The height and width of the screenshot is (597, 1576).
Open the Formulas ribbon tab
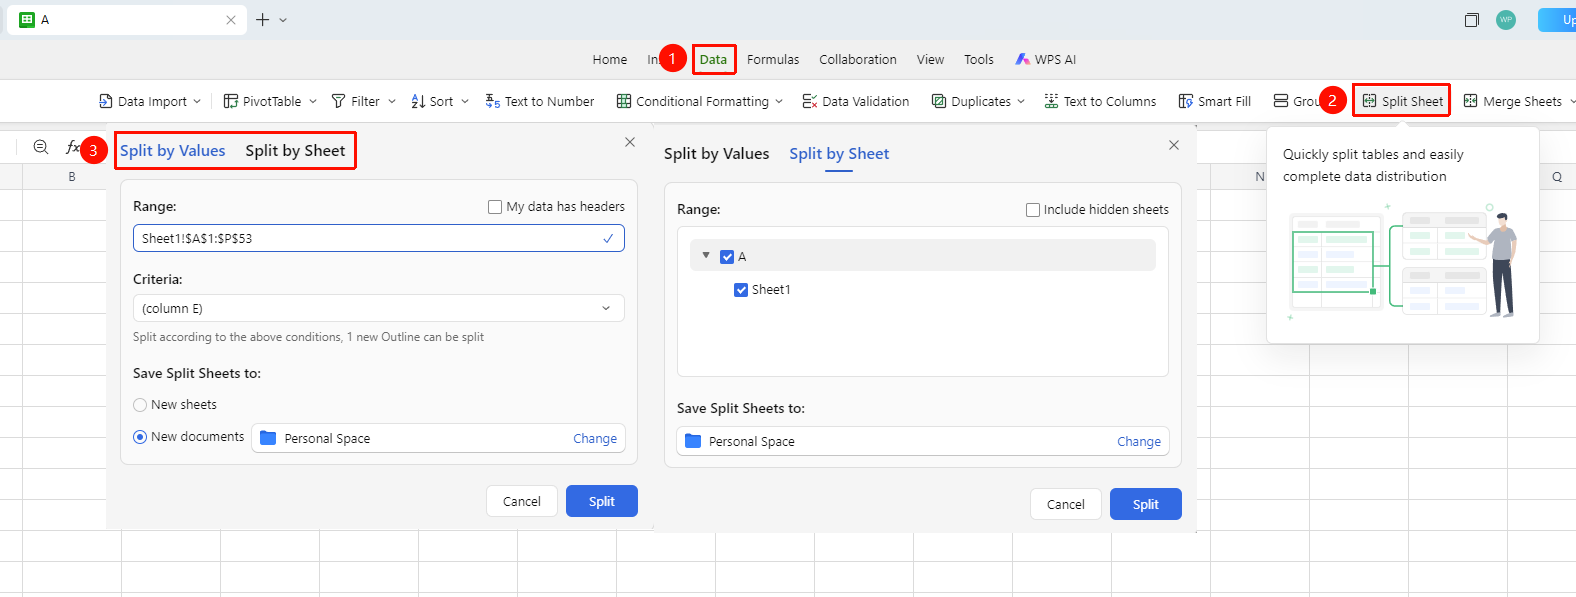pos(773,59)
